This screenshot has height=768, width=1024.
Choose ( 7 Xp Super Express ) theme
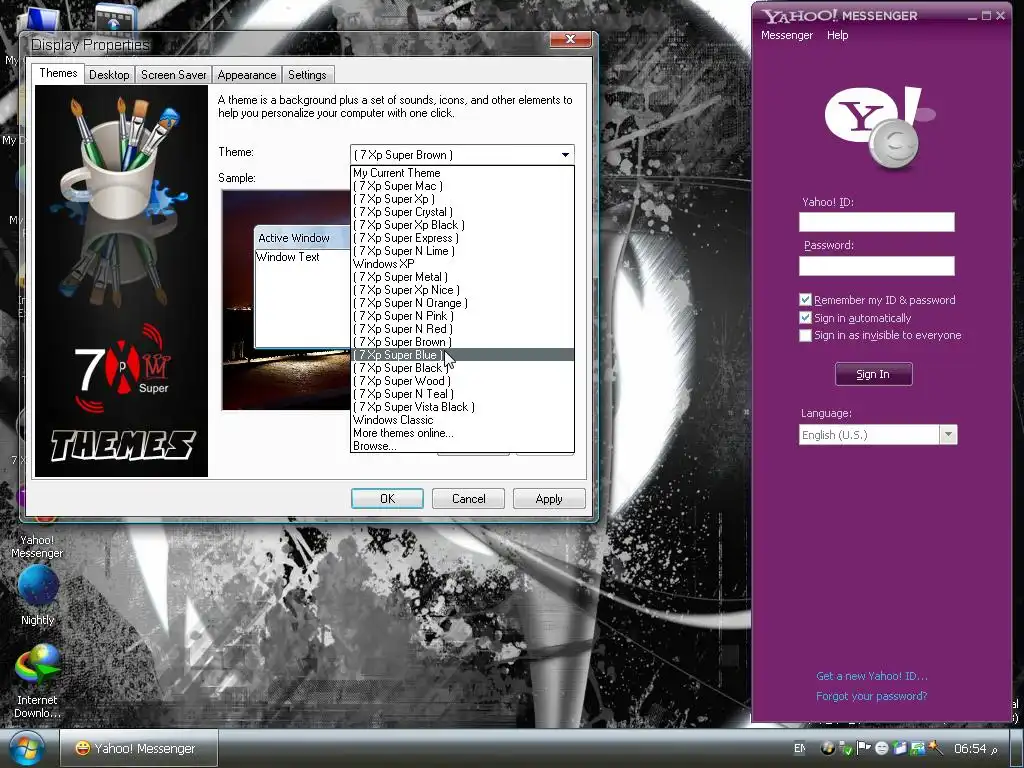click(462, 238)
